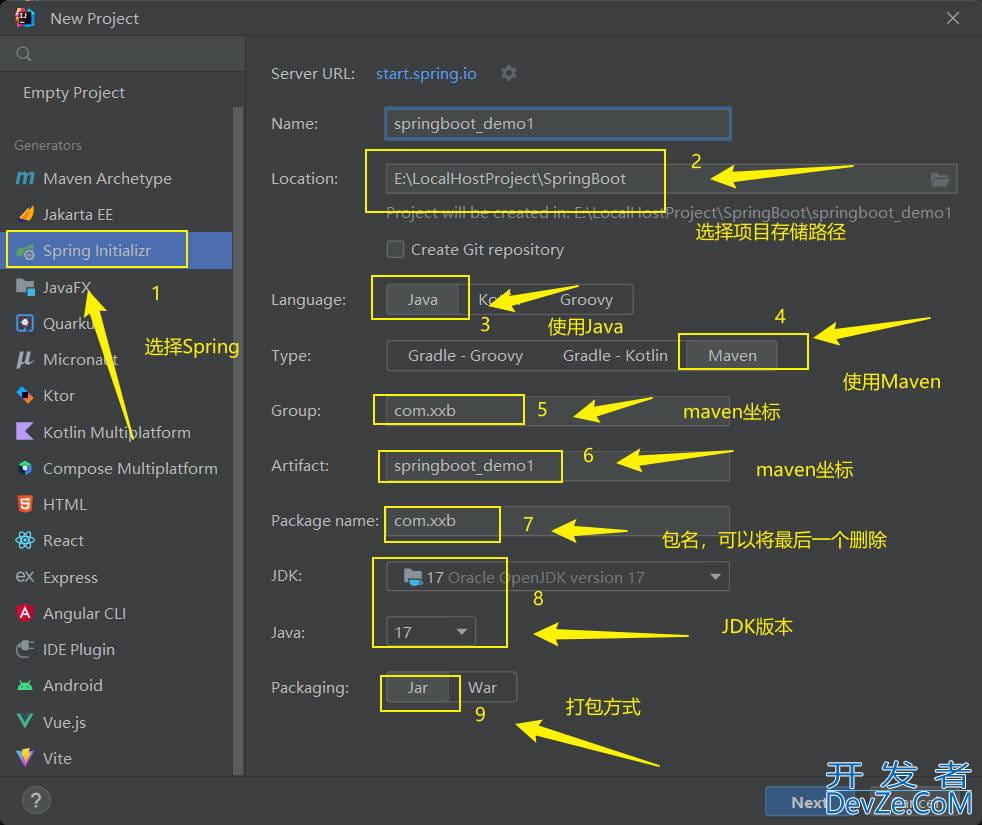The height and width of the screenshot is (825, 982).
Task: Close the New Project dialog
Action: point(953,18)
